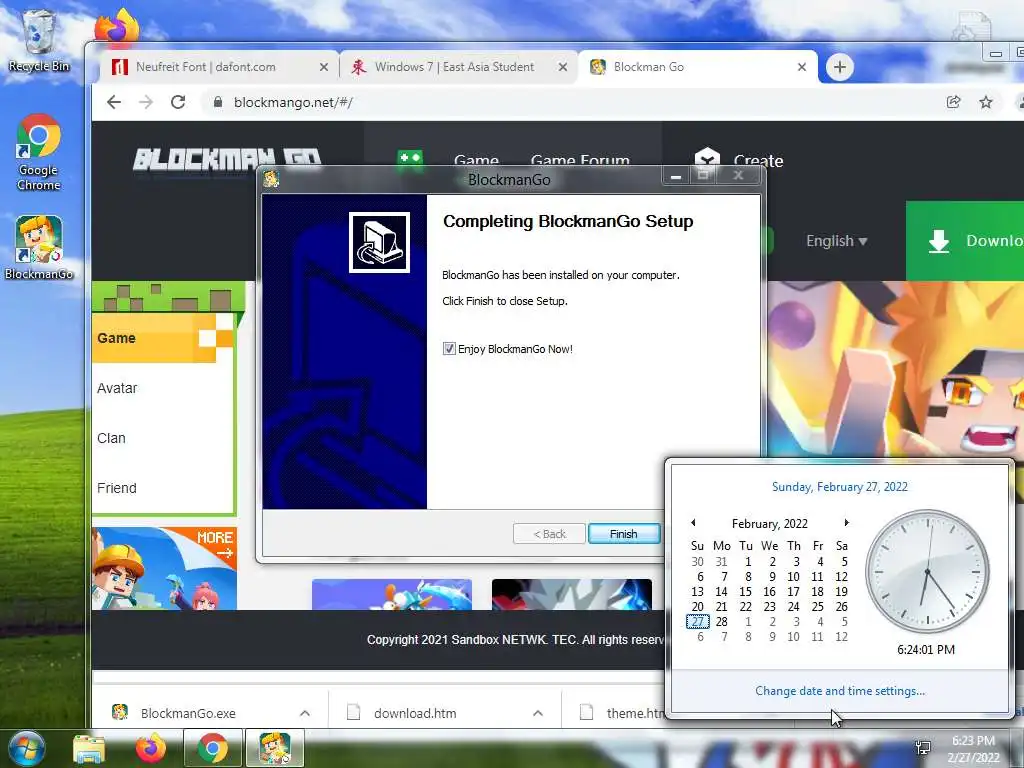Screen dimensions: 1024x768
Task: Click the Blockman Go site logo
Action: 227,158
